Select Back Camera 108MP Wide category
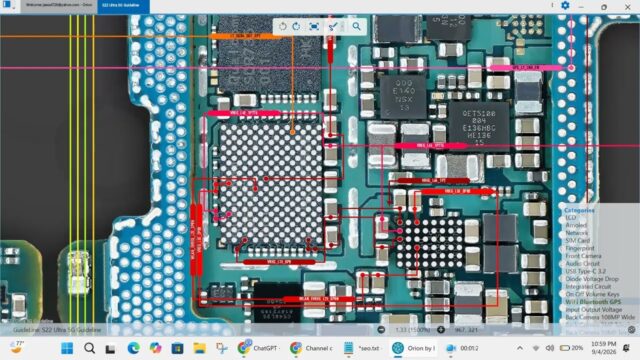Screen dimensions: 640x360 coord(600,317)
